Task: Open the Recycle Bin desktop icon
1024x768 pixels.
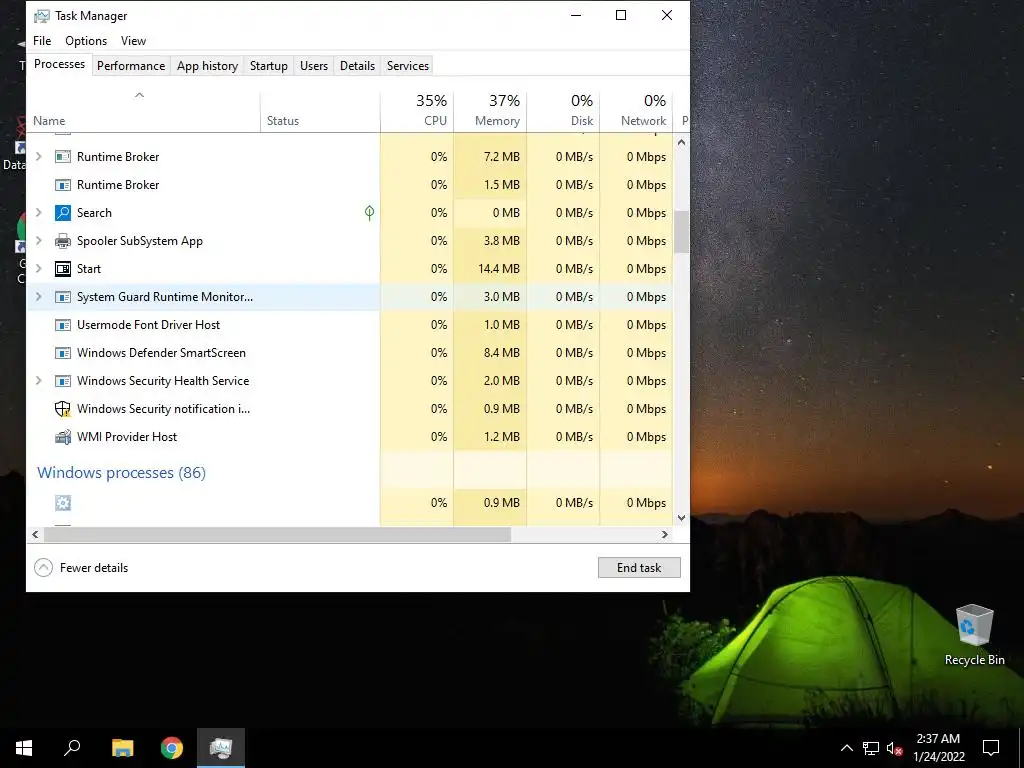Action: click(x=974, y=635)
